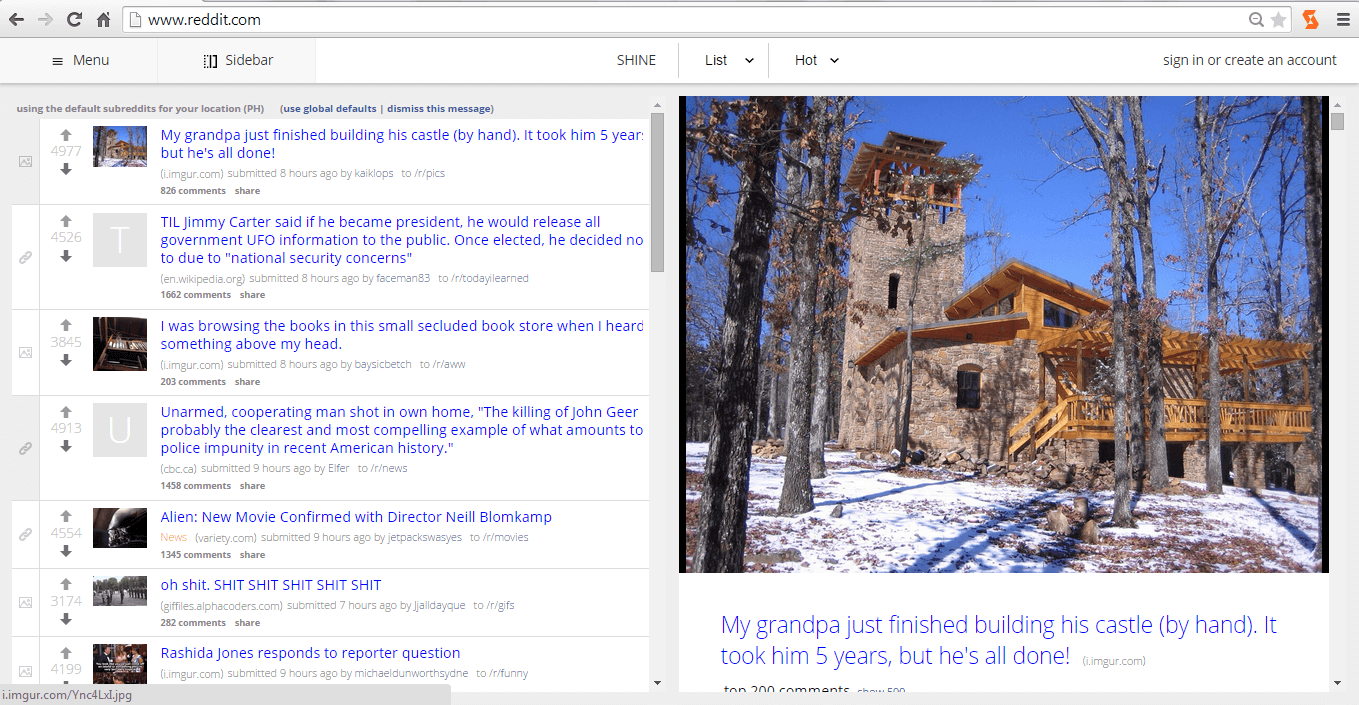The height and width of the screenshot is (705, 1359).
Task: Click the browser forward arrow
Action: click(x=45, y=19)
